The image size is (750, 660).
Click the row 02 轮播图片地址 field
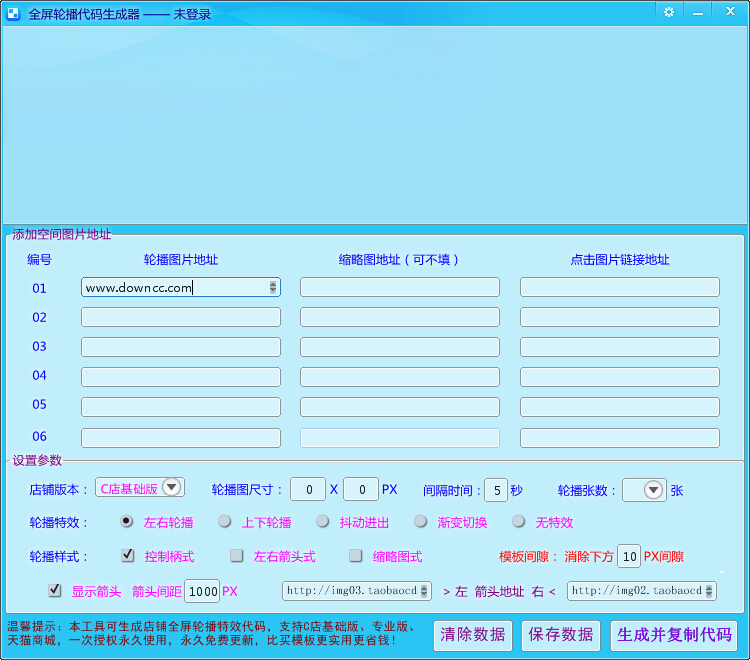coord(180,317)
